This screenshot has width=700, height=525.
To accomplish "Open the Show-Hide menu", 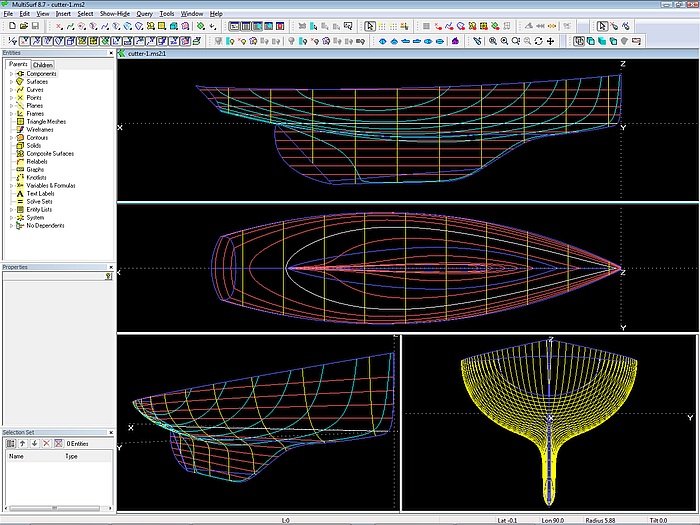I will [116, 14].
